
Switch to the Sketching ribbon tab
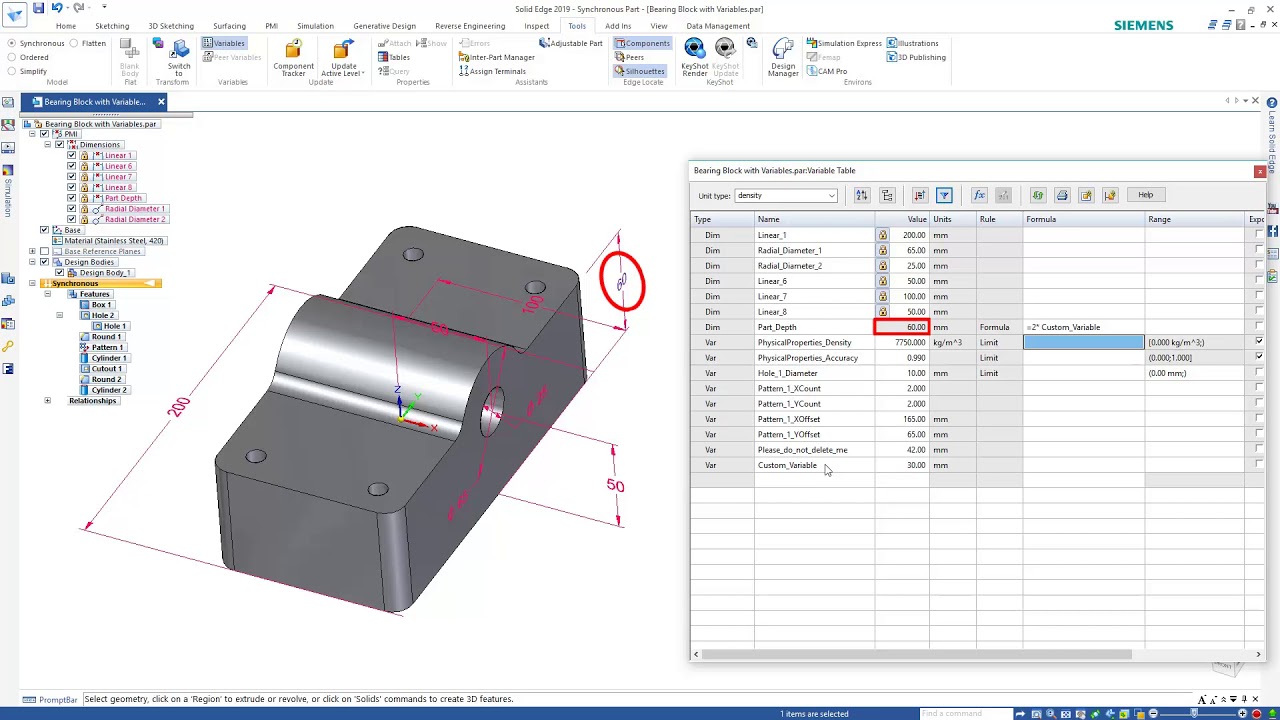112,26
